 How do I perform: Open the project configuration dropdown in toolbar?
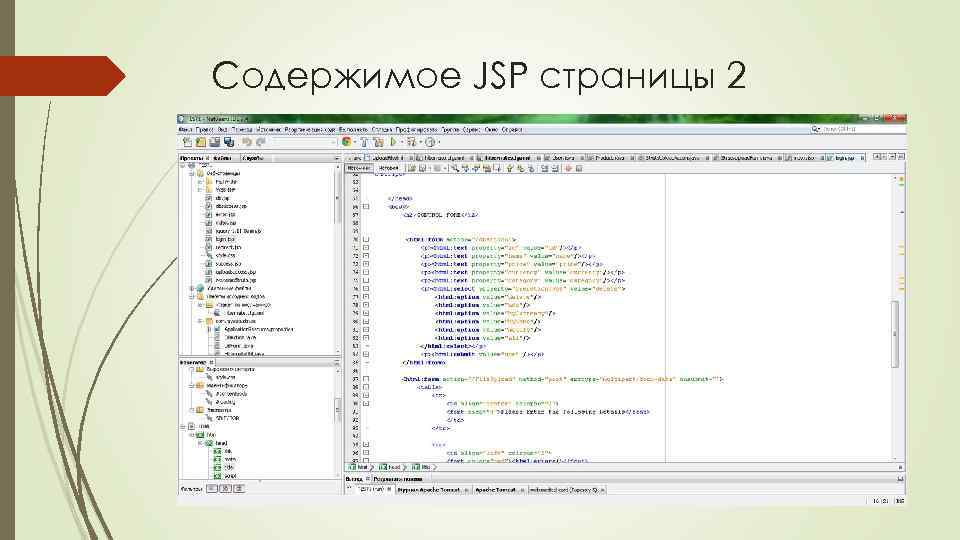click(303, 142)
